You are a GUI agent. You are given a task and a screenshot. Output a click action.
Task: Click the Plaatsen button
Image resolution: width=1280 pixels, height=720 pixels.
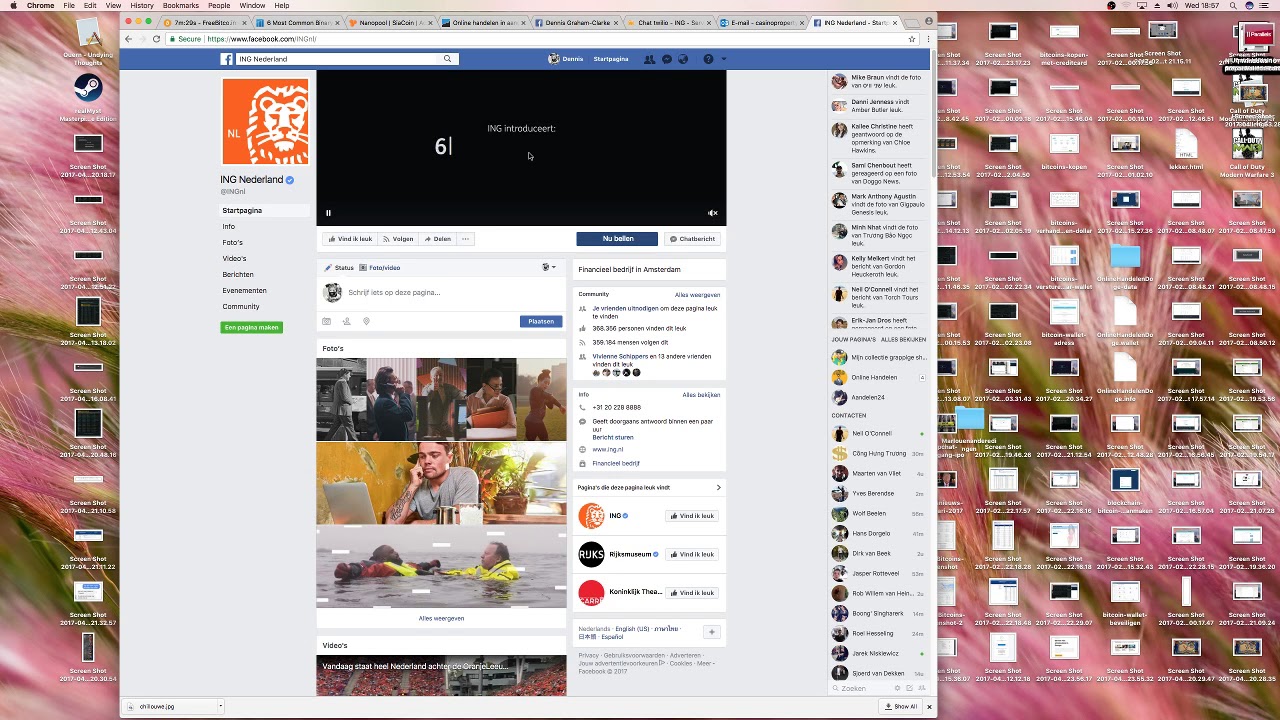[x=541, y=321]
